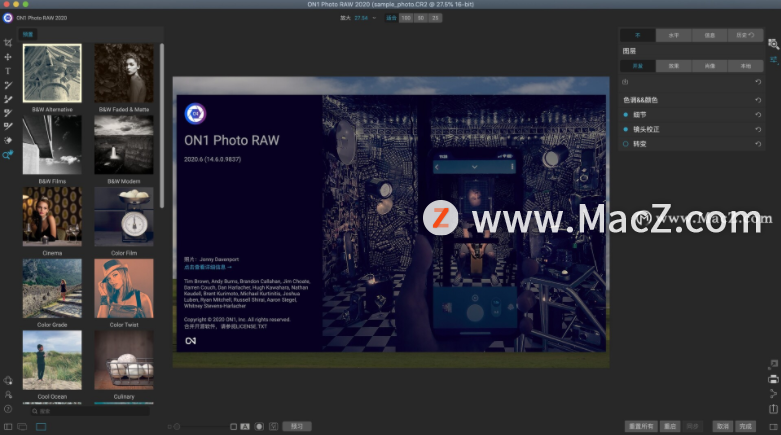Select the Culinary preset thumbnail
The height and width of the screenshot is (435, 781).
click(124, 360)
